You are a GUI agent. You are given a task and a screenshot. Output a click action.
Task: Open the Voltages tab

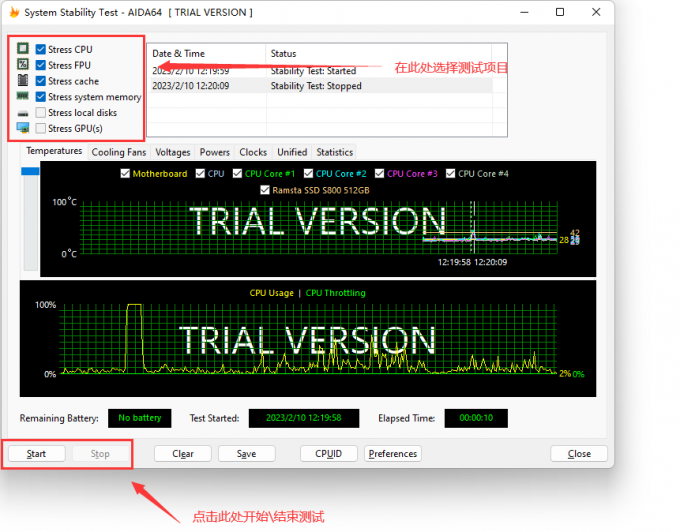pyautogui.click(x=173, y=152)
